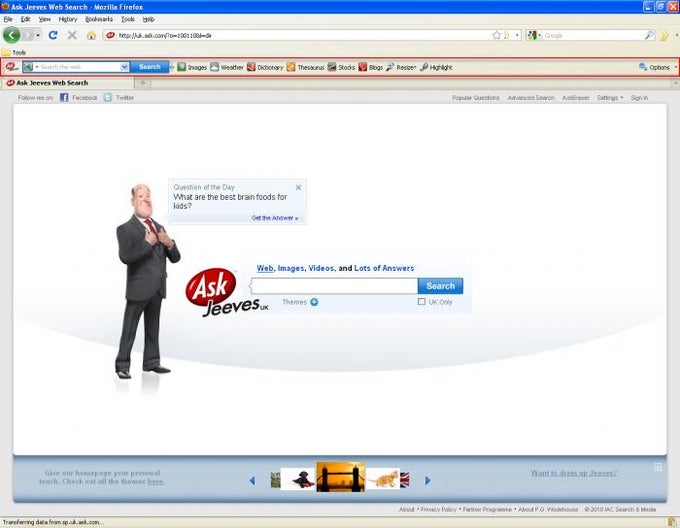Click the Want to dress up Jeeves link
The width and height of the screenshot is (680, 528).
pyautogui.click(x=573, y=473)
